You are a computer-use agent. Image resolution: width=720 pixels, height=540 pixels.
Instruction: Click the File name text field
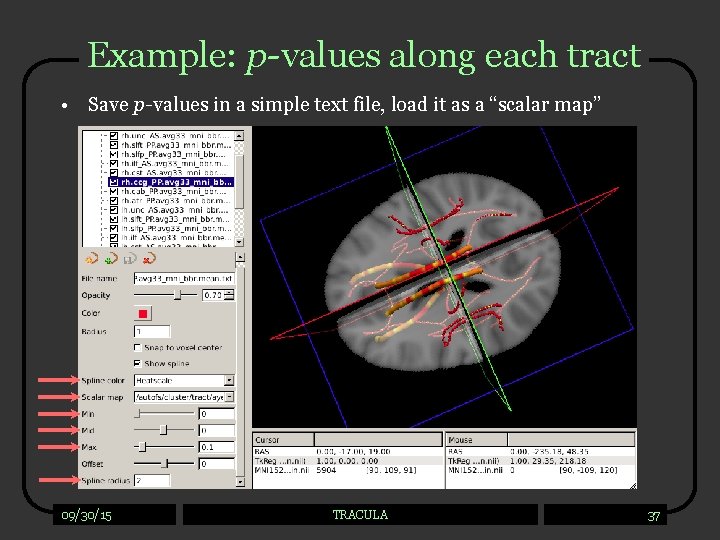[x=184, y=278]
